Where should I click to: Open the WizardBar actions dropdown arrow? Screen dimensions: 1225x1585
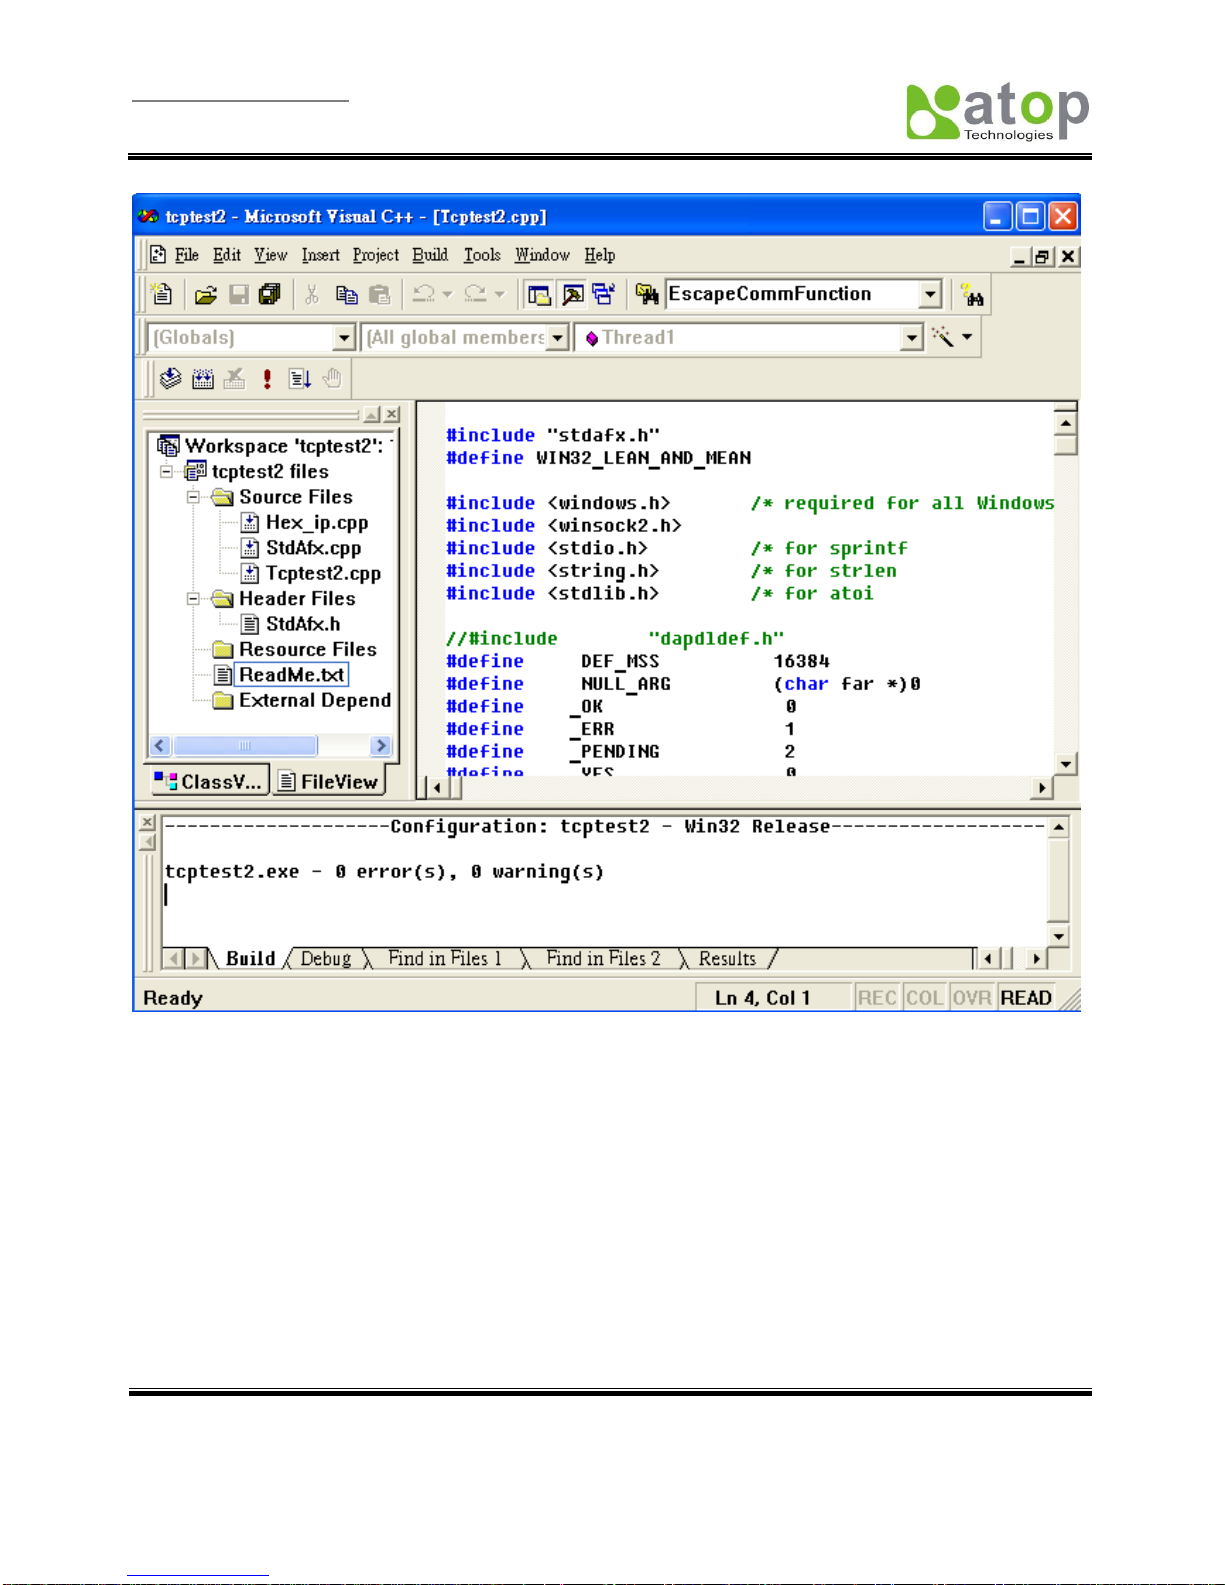pyautogui.click(x=967, y=337)
